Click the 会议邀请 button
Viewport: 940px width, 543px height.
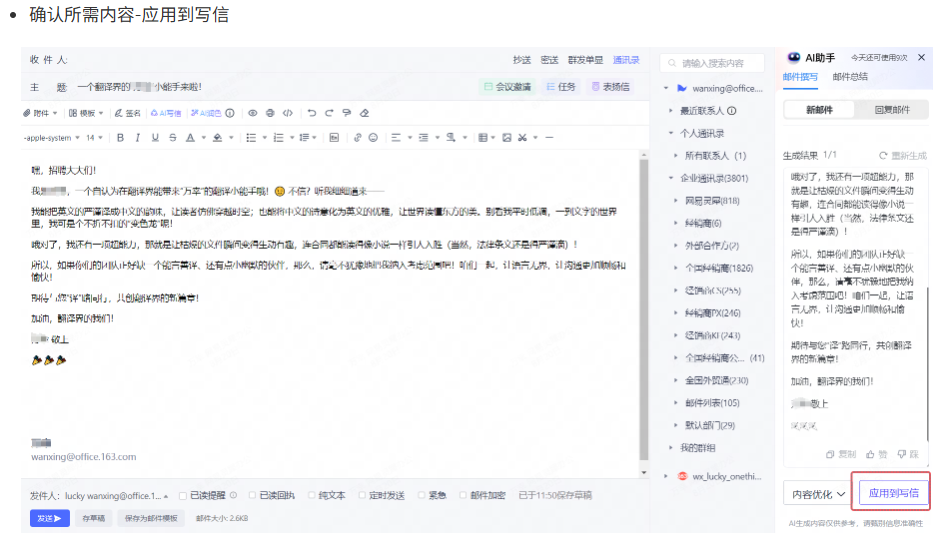pos(507,87)
